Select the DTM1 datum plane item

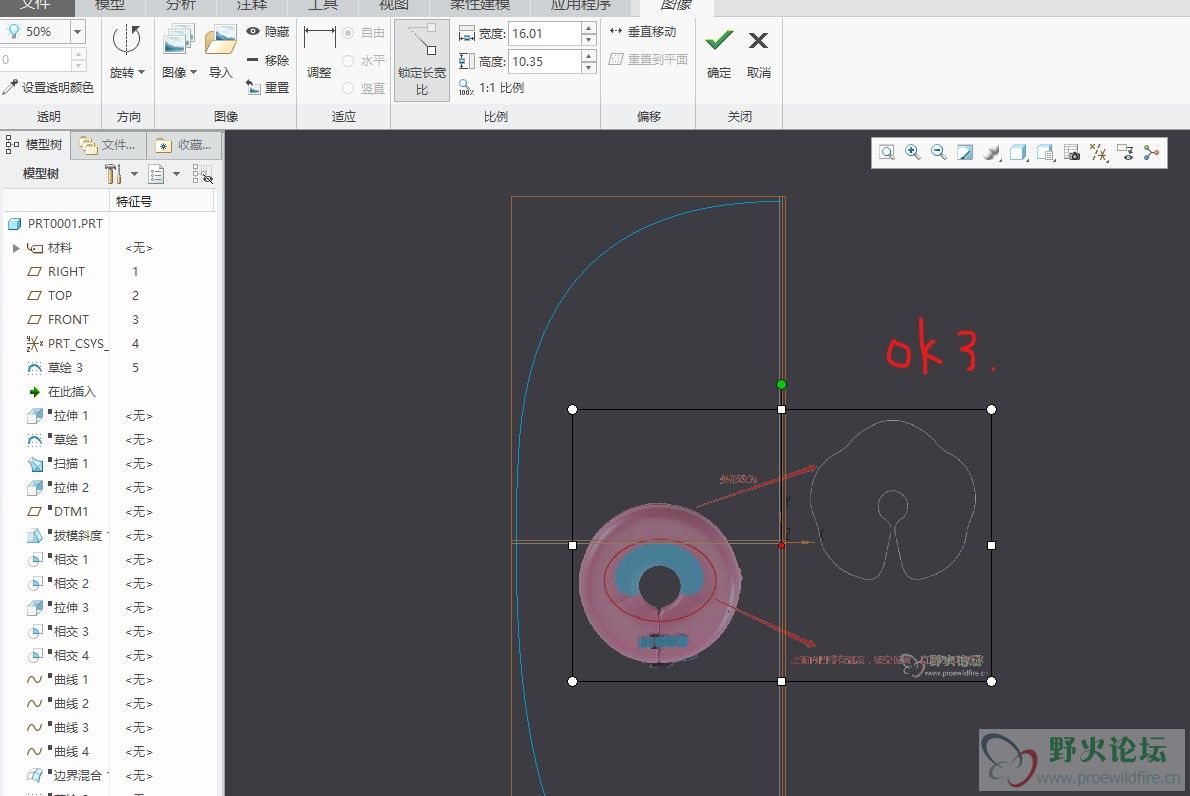coord(70,511)
